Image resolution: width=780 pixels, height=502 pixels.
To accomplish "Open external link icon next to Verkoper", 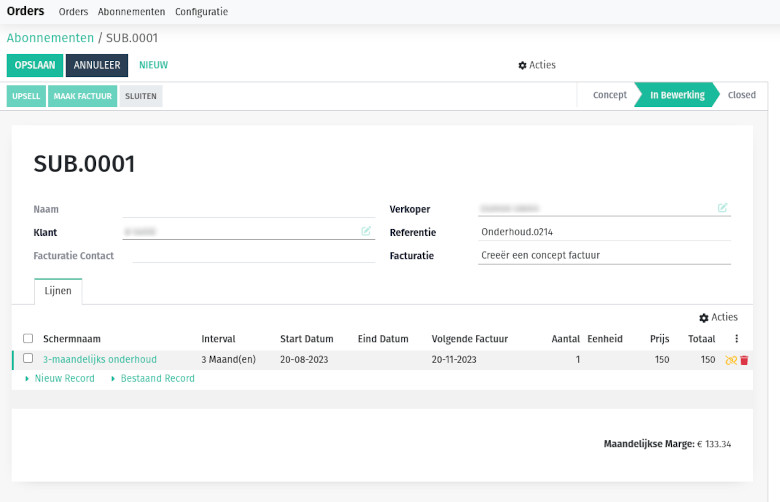I will click(722, 207).
